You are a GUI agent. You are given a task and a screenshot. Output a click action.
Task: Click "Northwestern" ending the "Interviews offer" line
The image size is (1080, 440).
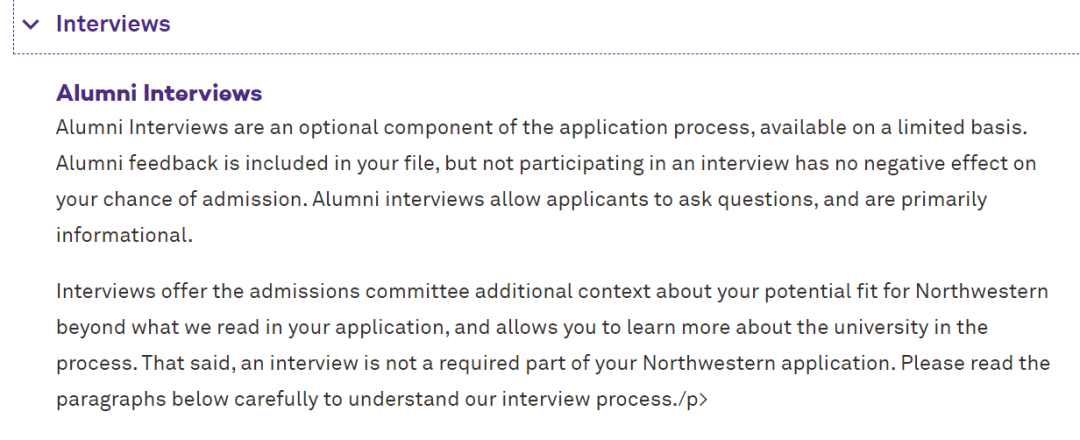(x=982, y=291)
